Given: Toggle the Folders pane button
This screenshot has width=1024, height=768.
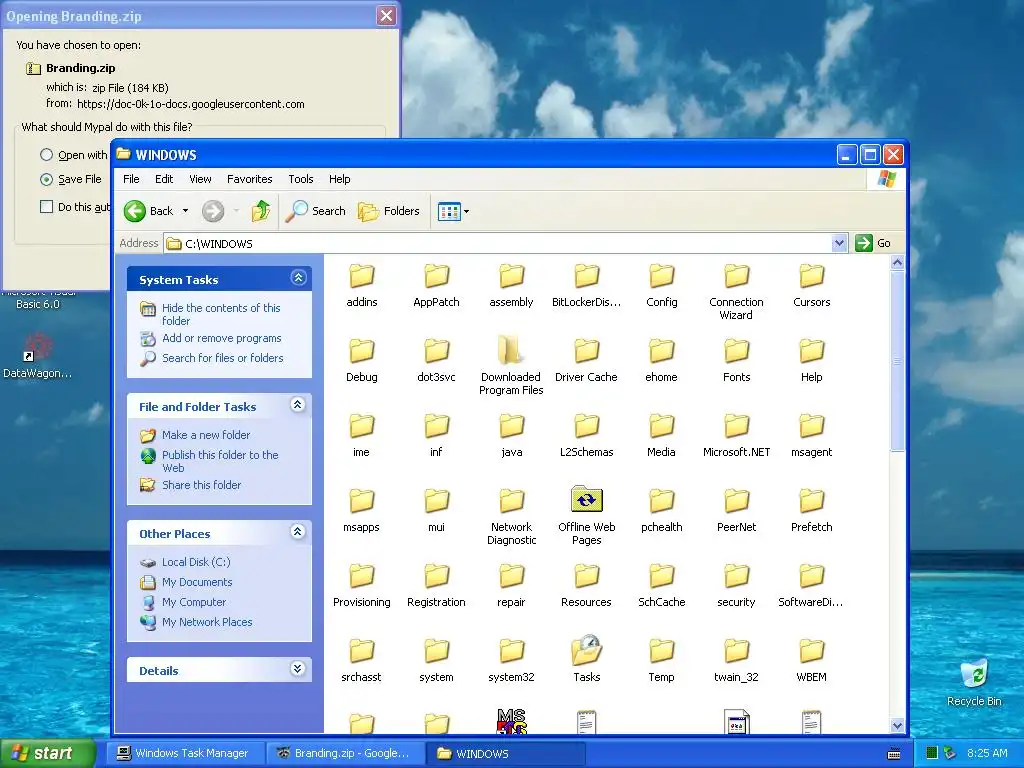Looking at the screenshot, I should [389, 211].
